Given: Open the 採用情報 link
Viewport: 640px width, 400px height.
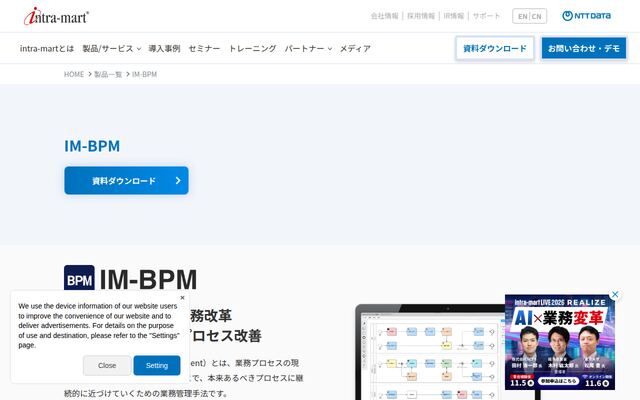Looking at the screenshot, I should pos(421,16).
